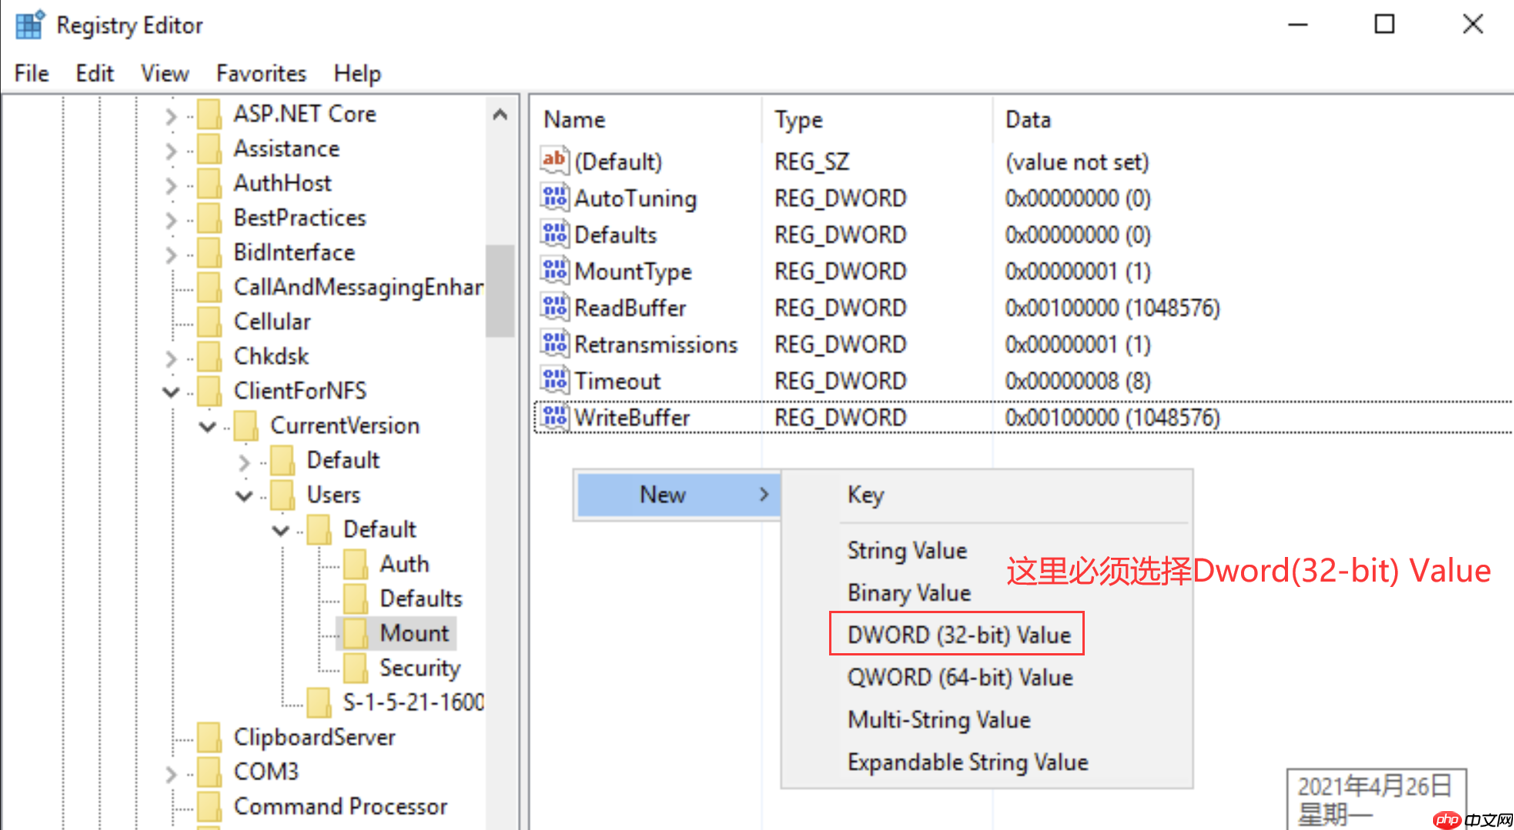Click the AutoTuning DWORD value icon
Screen dimensions: 1514x830
click(554, 198)
